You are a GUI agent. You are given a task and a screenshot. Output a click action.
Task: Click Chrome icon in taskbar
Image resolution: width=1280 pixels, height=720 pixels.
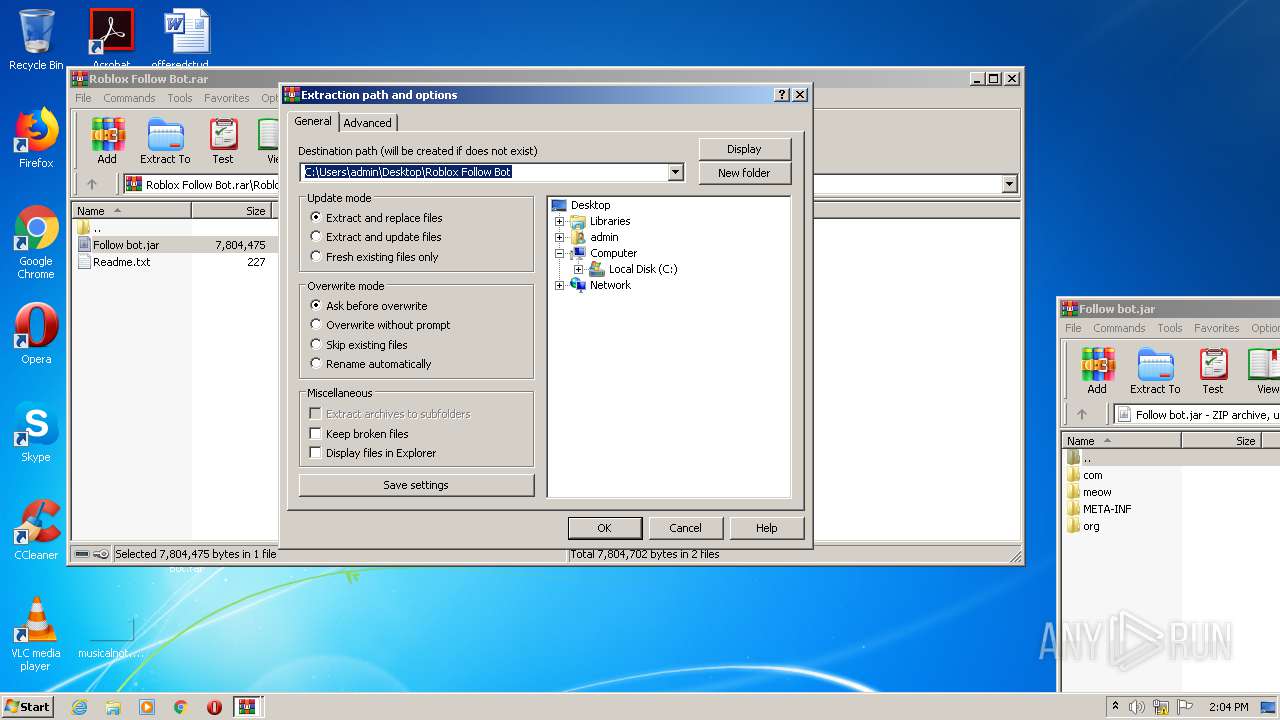coord(181,707)
